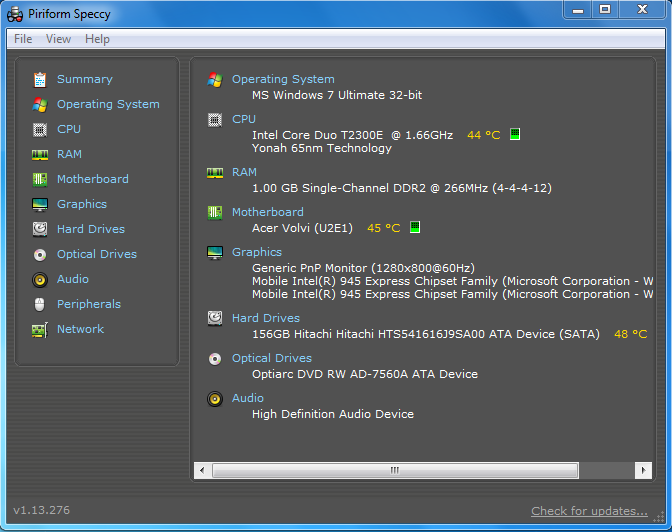672x532 pixels.
Task: Click the green motherboard temperature indicator icon
Action: [x=415, y=227]
